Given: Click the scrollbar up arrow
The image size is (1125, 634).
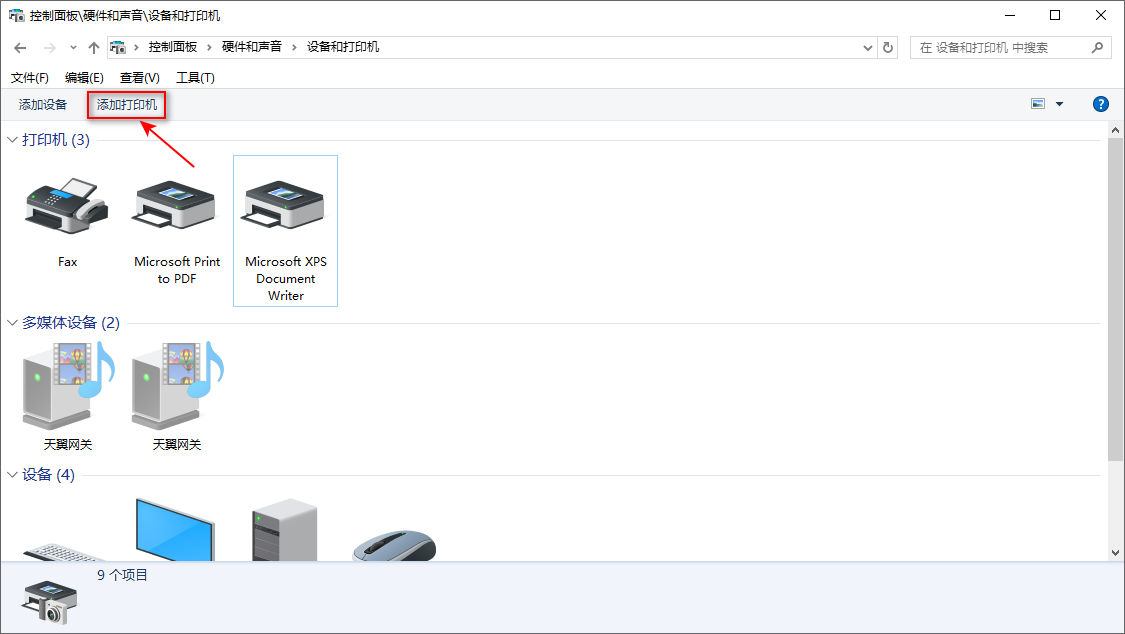Looking at the screenshot, I should pyautogui.click(x=1115, y=131).
